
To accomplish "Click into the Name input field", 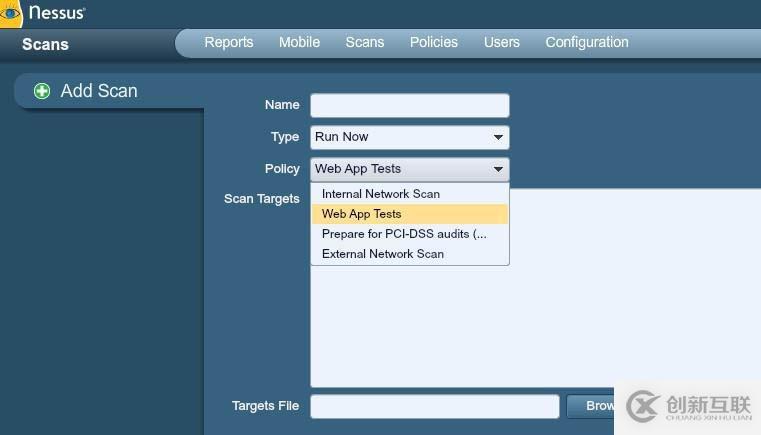I will [x=410, y=105].
